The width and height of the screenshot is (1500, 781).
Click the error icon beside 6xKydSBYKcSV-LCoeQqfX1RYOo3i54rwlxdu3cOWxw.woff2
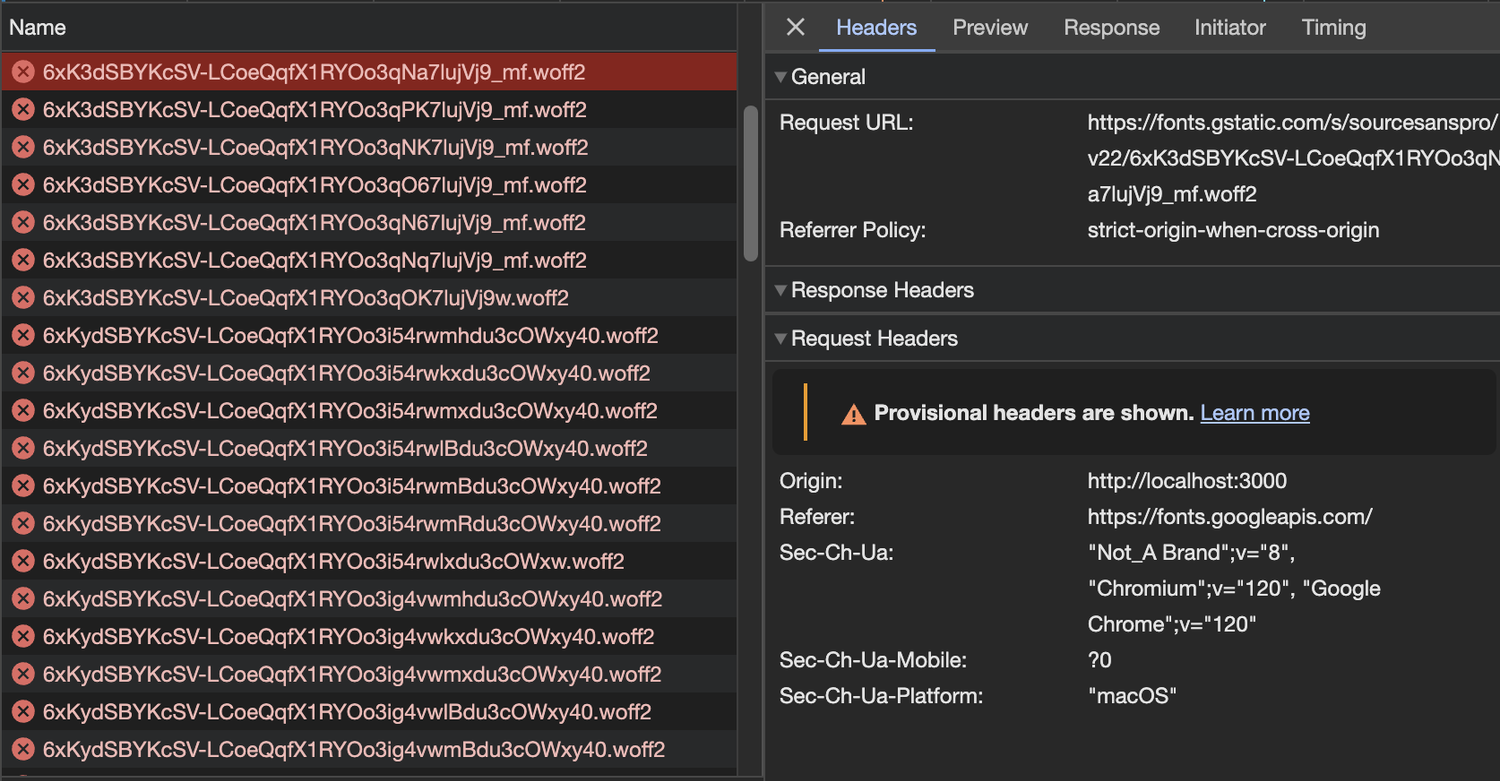(23, 561)
